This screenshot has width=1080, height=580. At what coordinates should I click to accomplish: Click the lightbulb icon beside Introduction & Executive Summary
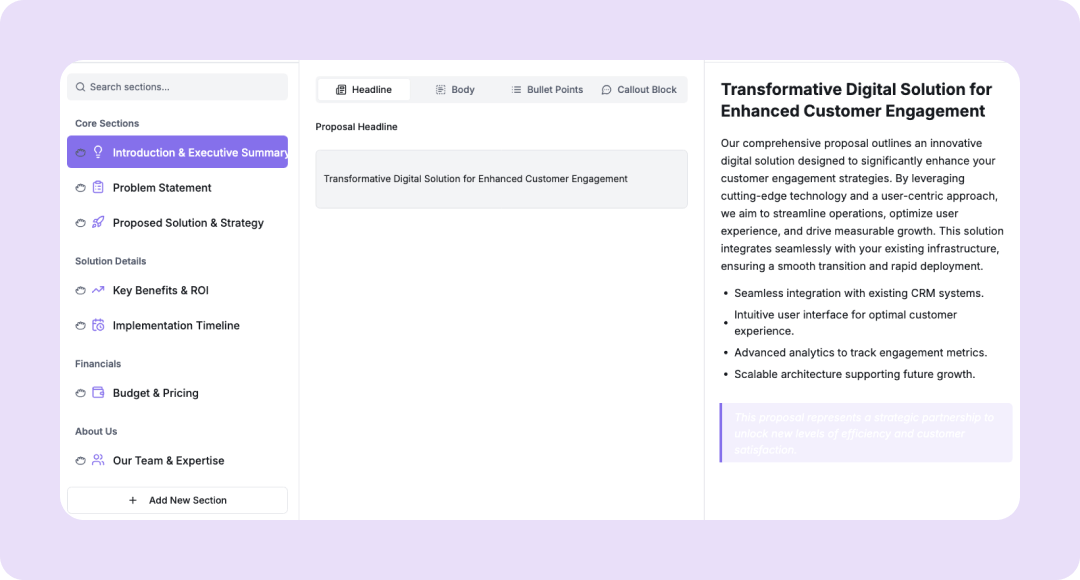click(x=98, y=153)
